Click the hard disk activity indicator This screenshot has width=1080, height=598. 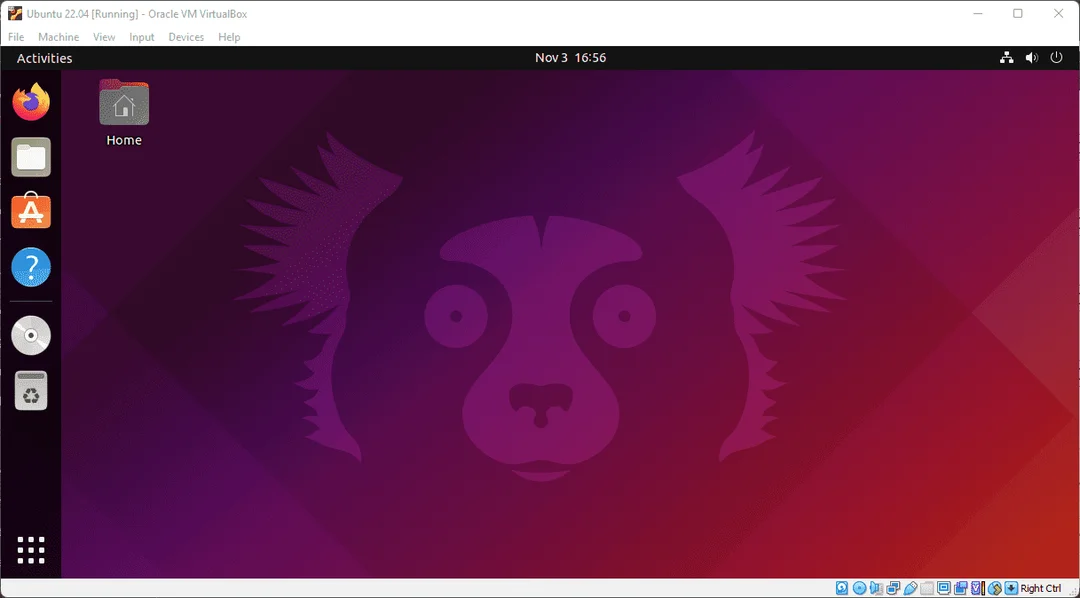coord(842,588)
